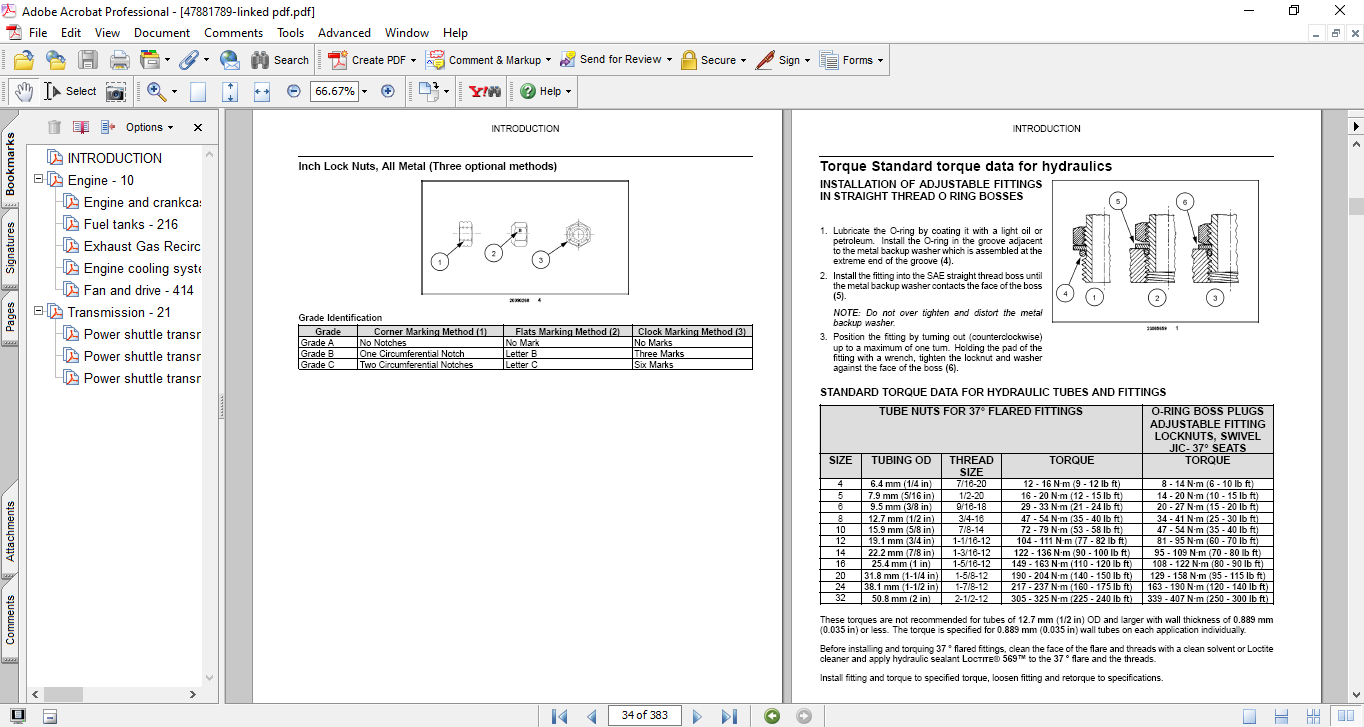Open the zoom percentage dropdown

point(364,91)
